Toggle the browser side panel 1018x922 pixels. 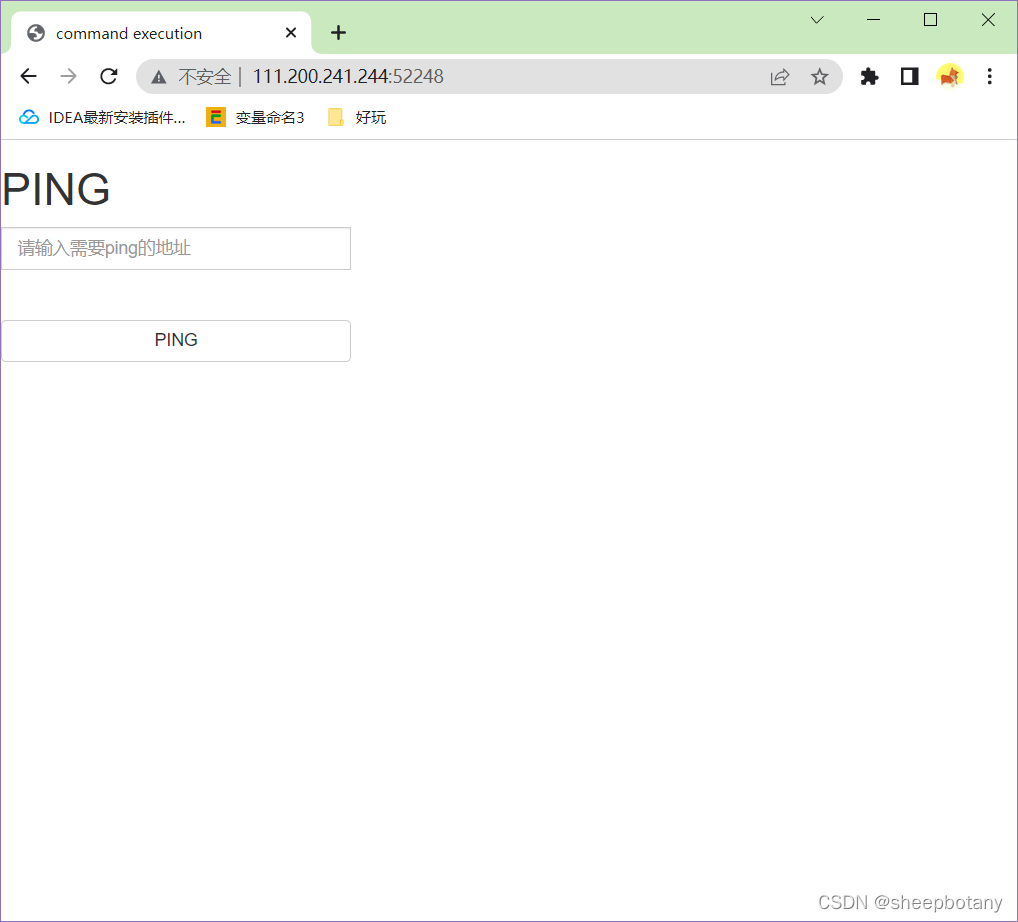pyautogui.click(x=910, y=77)
